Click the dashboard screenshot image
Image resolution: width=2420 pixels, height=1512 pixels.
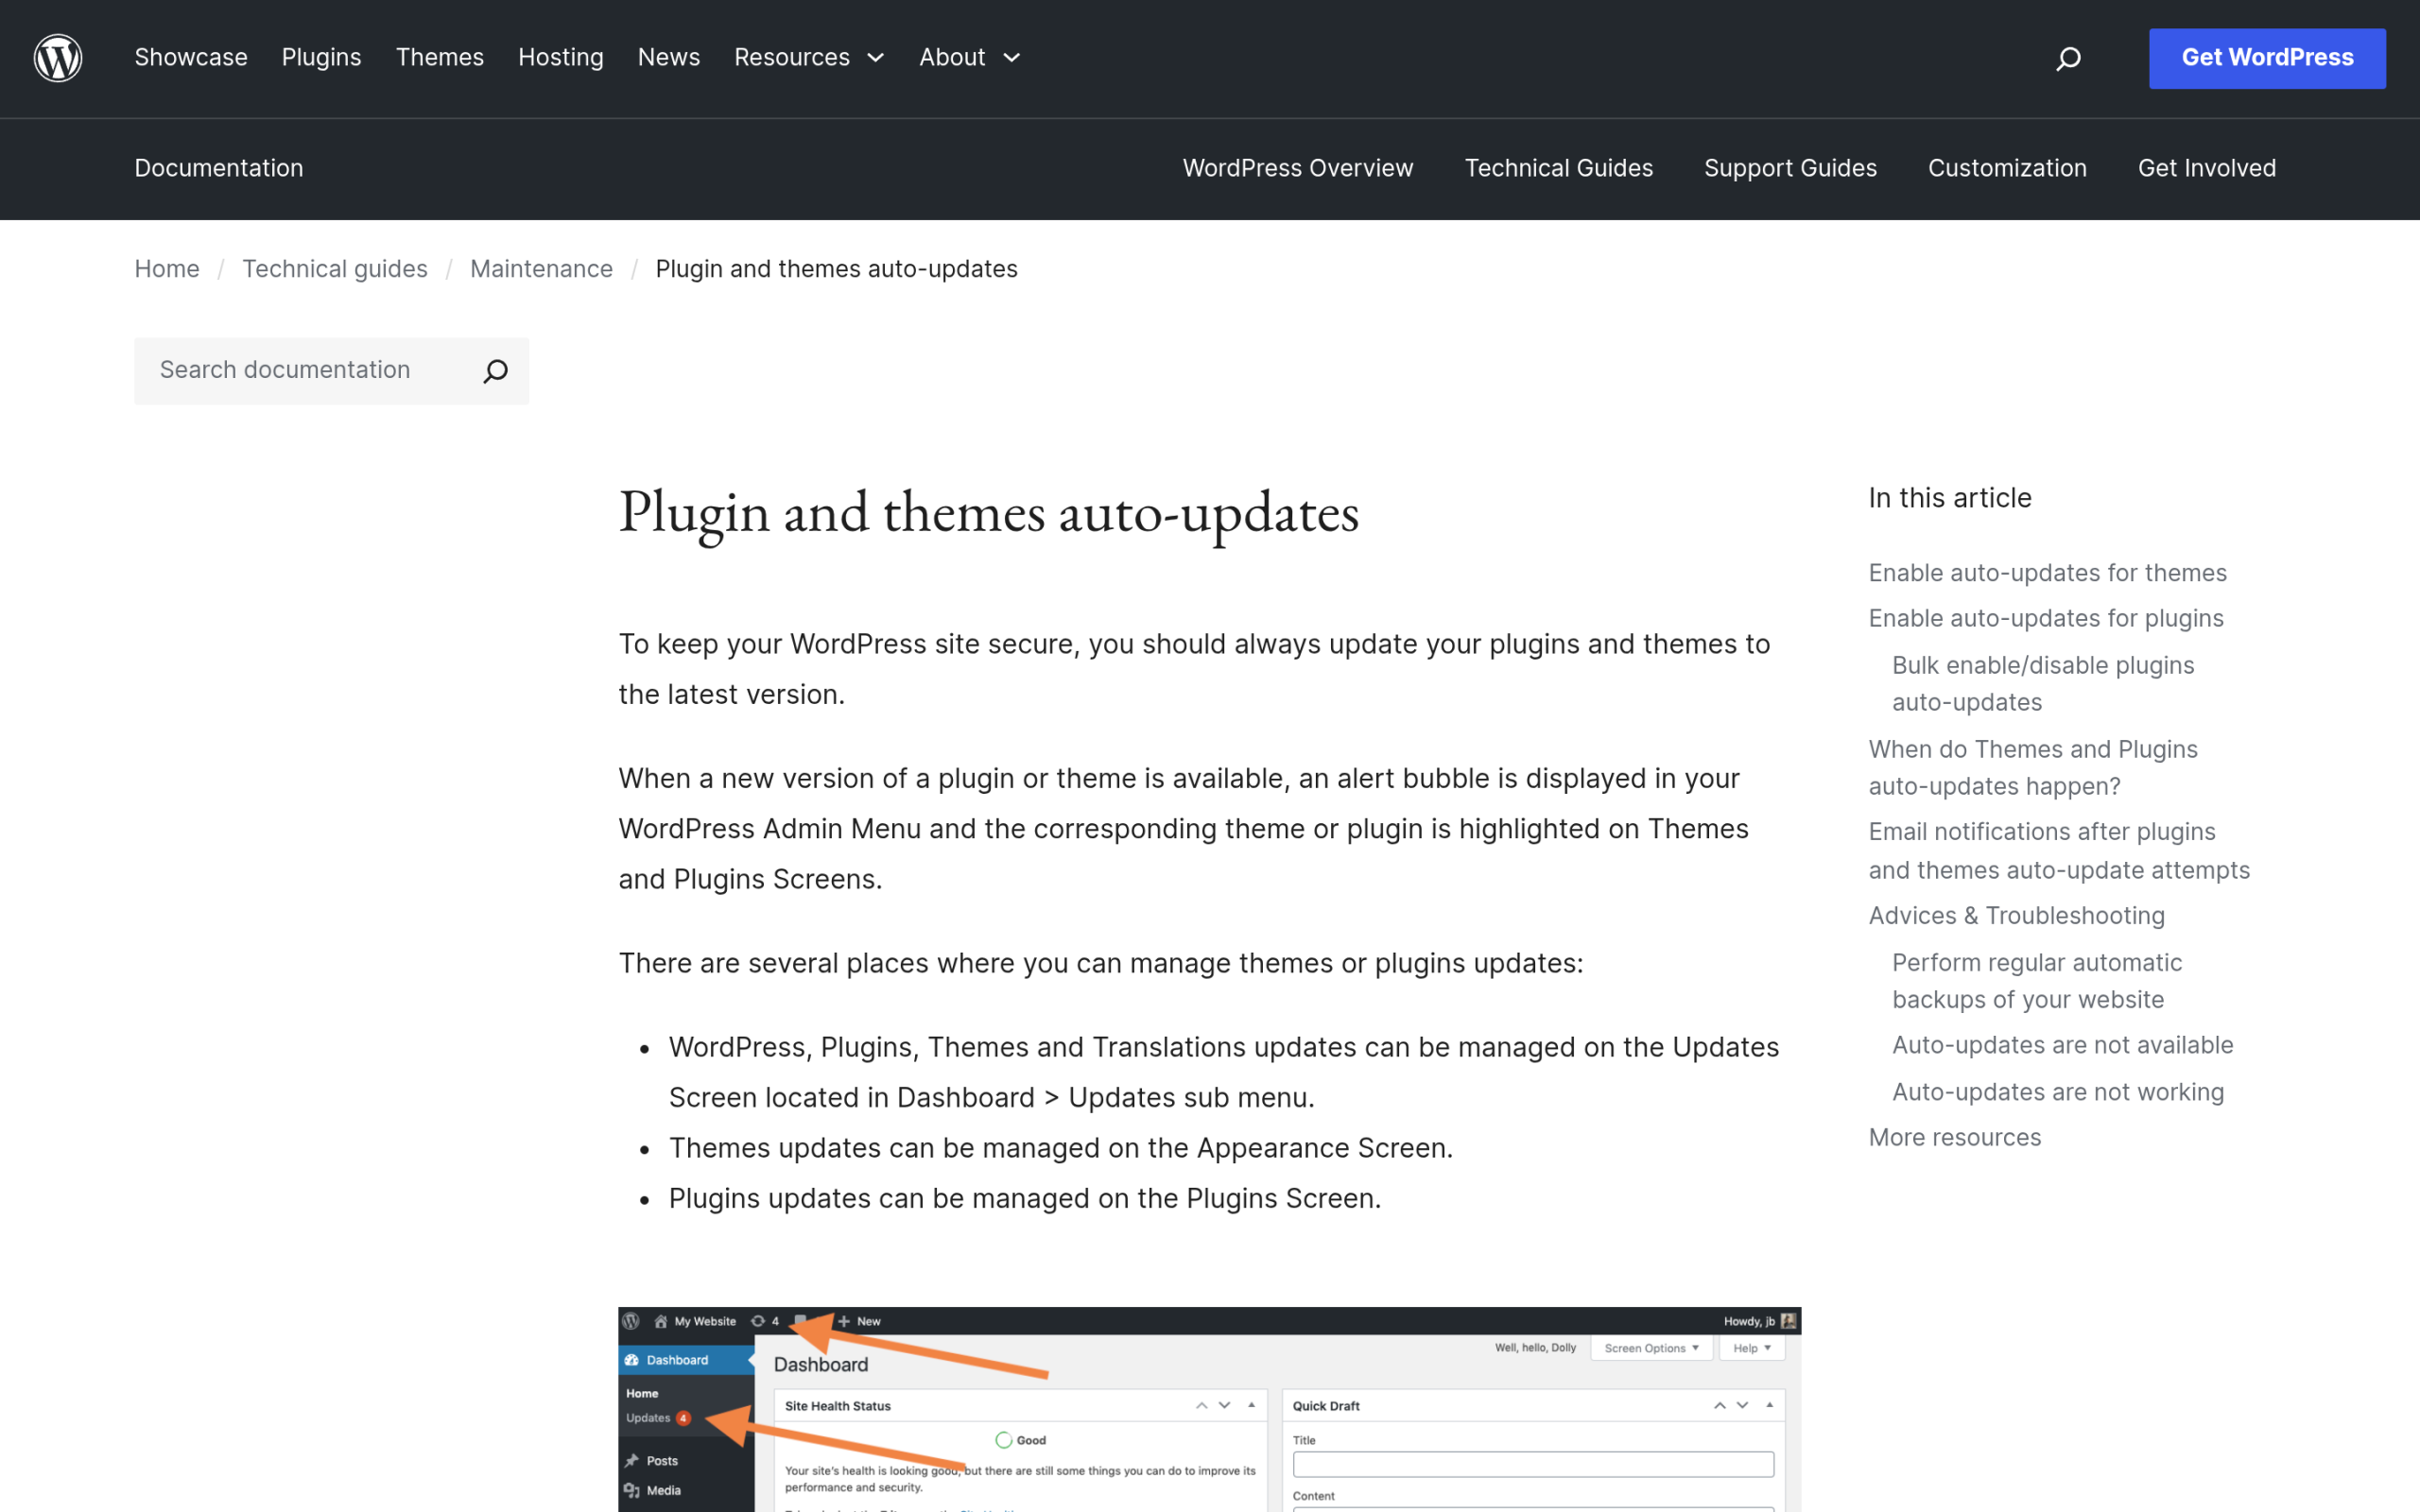(x=1209, y=1409)
